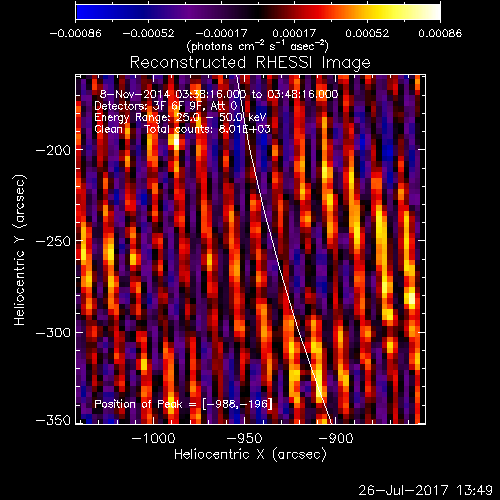
Task: Click the X-axis tick label -900
Action: coord(336,438)
